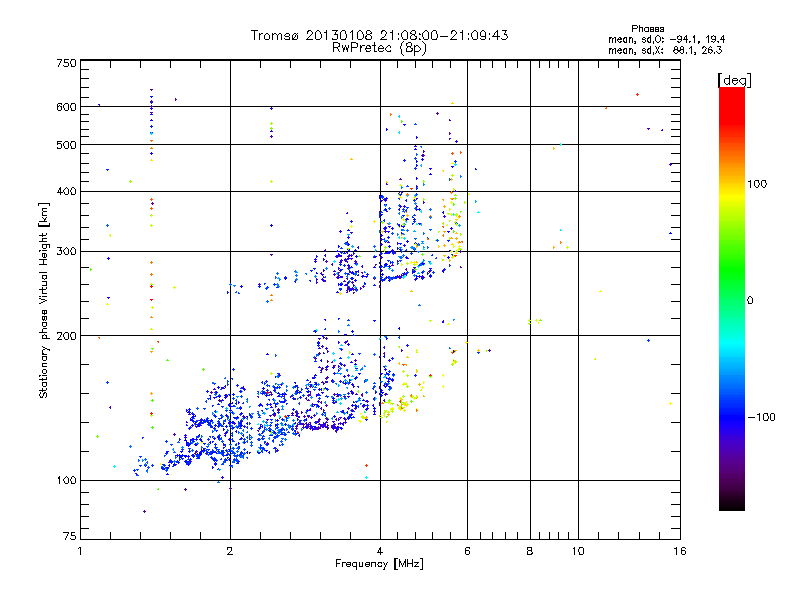Click the frequency axis tick "2"

tap(230, 551)
